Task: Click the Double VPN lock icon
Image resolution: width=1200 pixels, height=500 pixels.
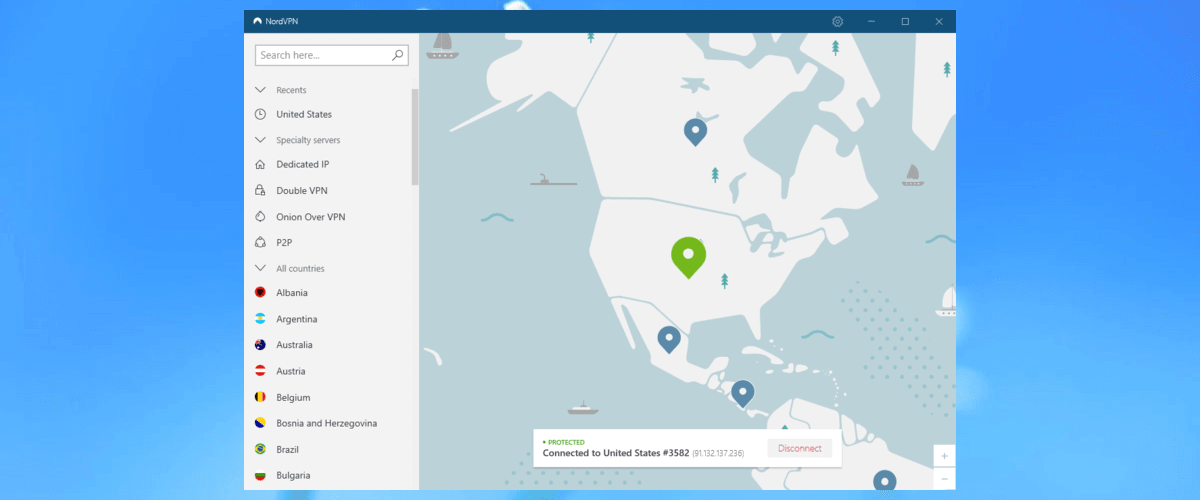Action: pos(260,190)
